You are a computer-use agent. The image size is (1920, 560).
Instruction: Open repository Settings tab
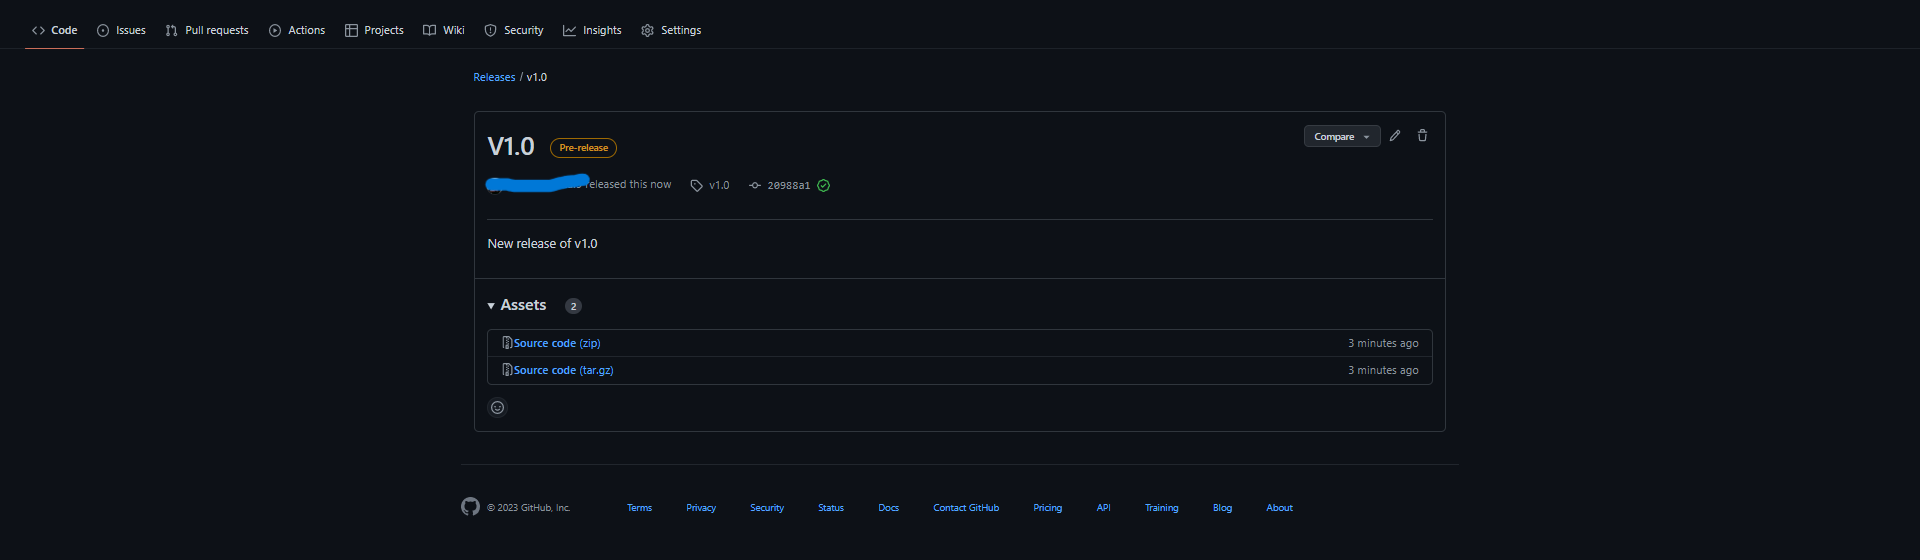[671, 30]
